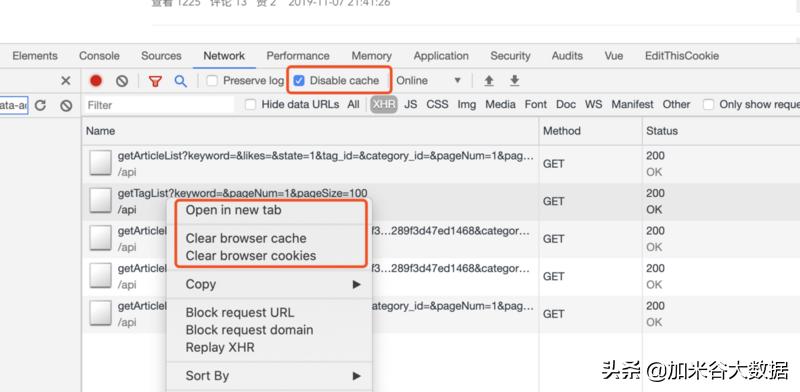
Task: Sort by the Status column header
Action: (720, 131)
